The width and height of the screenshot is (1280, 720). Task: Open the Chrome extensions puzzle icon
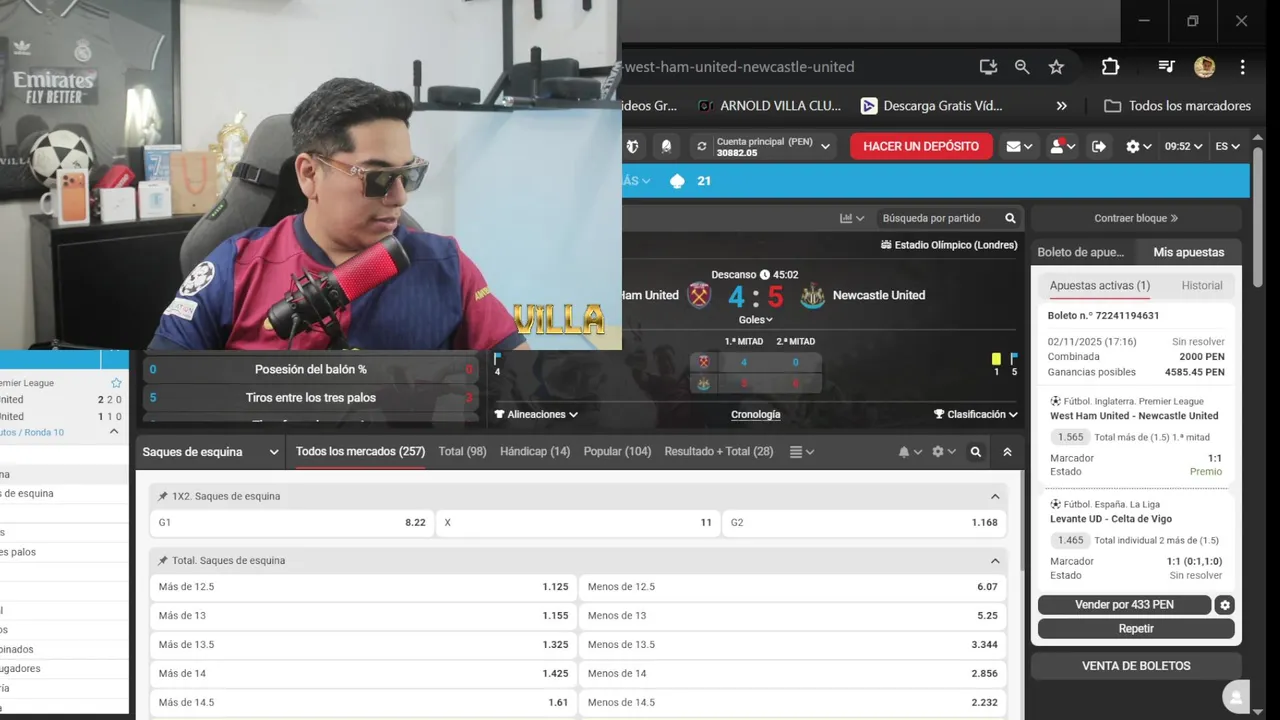pyautogui.click(x=1110, y=67)
